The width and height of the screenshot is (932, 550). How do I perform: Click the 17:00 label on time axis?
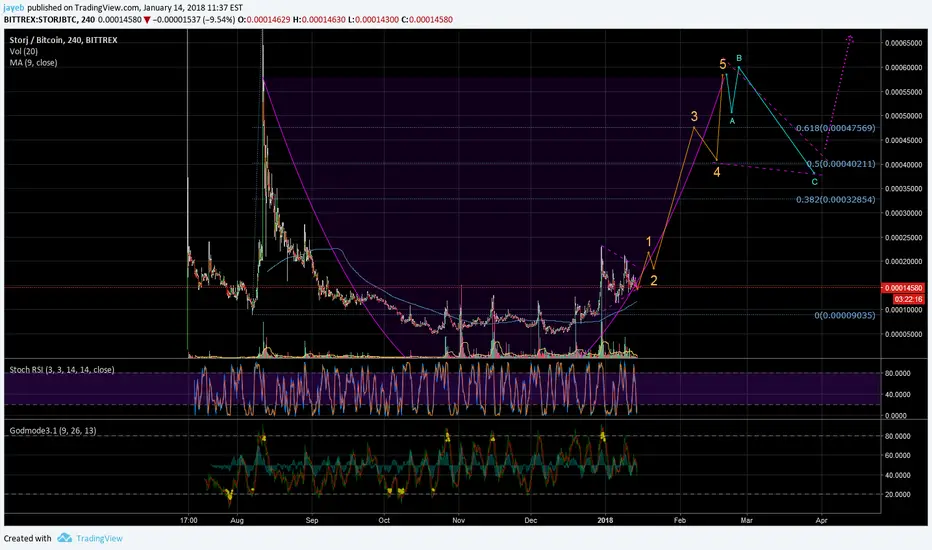[x=189, y=520]
